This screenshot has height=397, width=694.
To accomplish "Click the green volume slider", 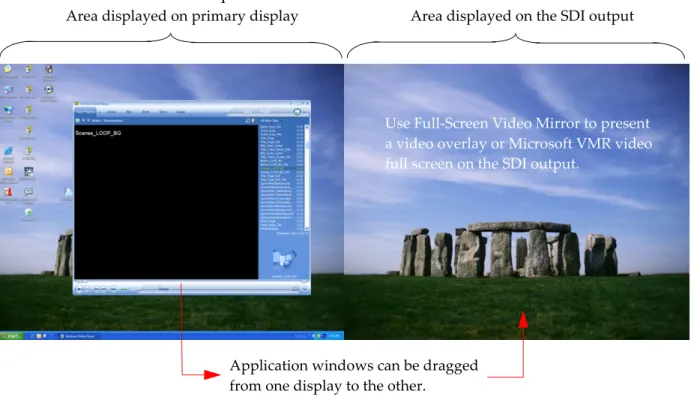I will pos(123,289).
